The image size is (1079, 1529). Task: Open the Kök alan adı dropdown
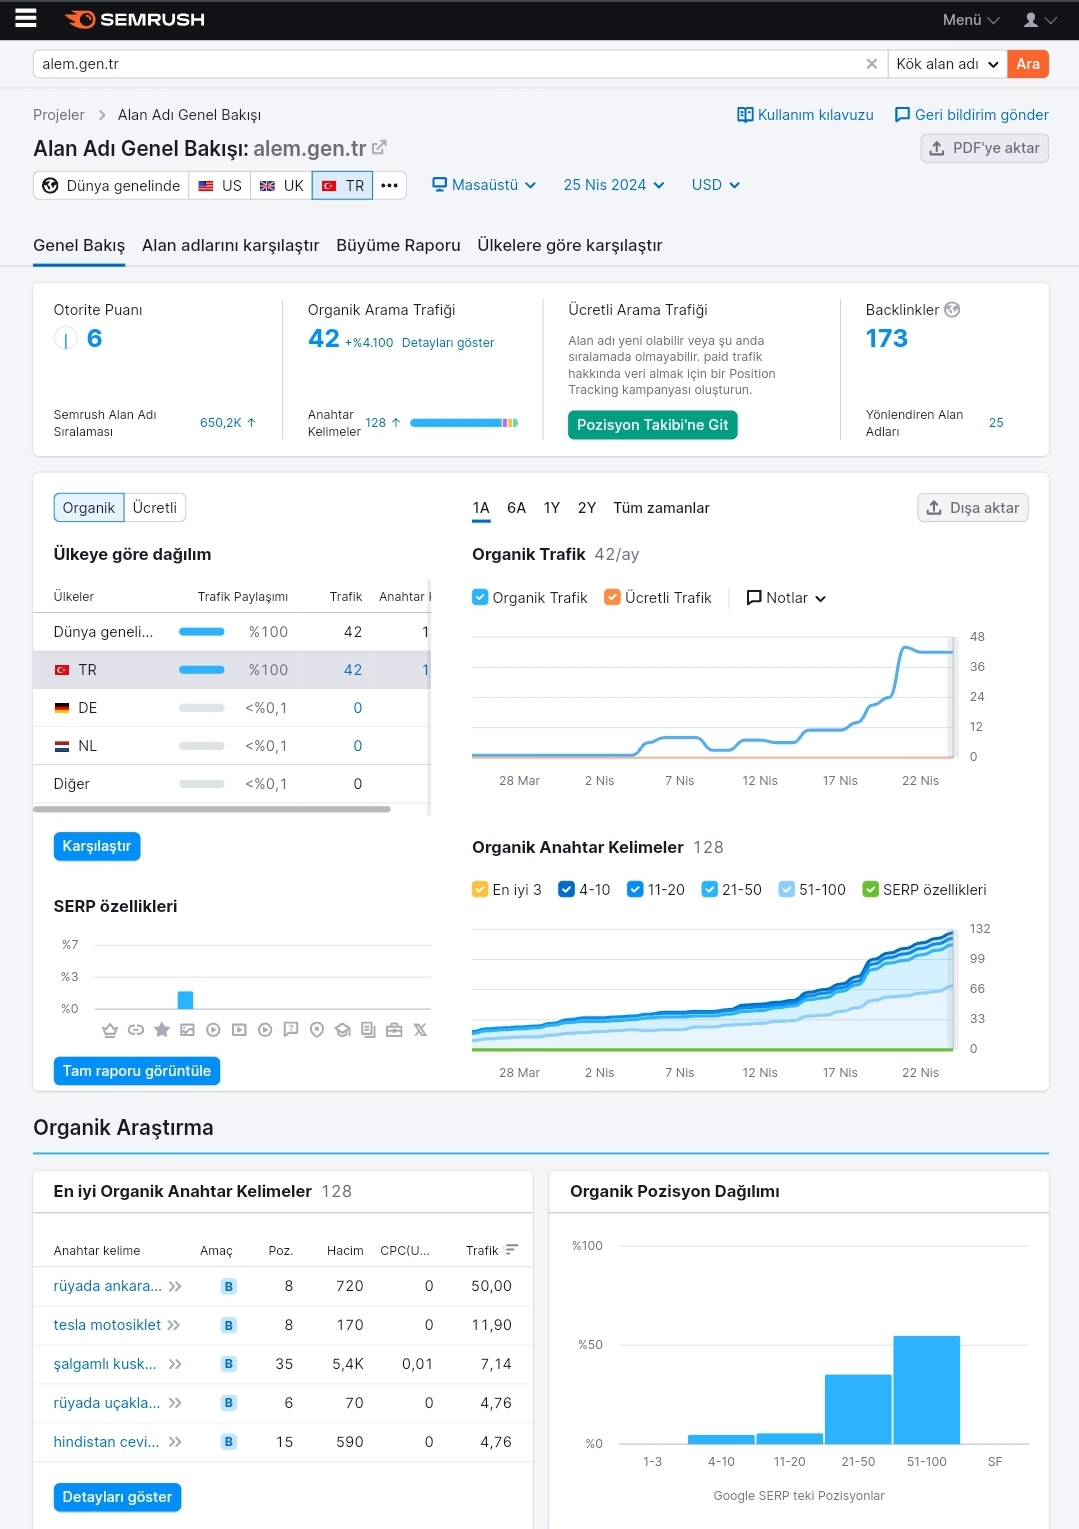click(x=946, y=64)
